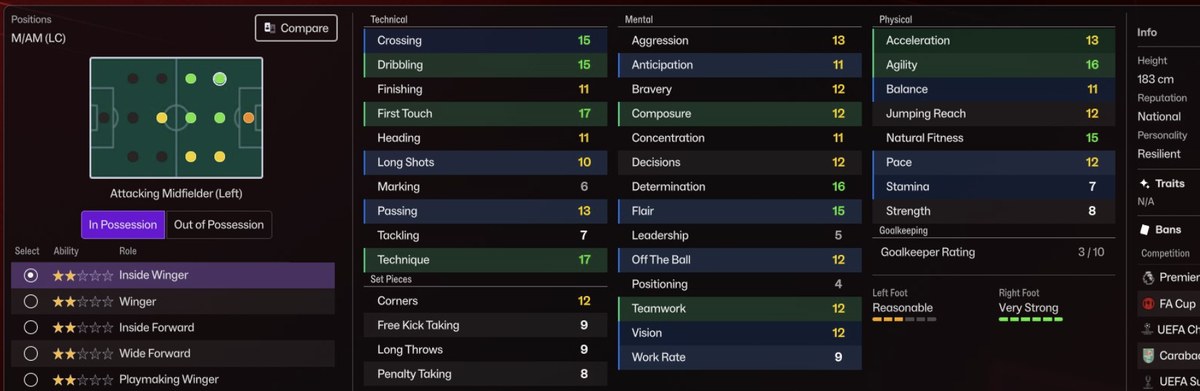Open the Compare button

click(x=296, y=28)
